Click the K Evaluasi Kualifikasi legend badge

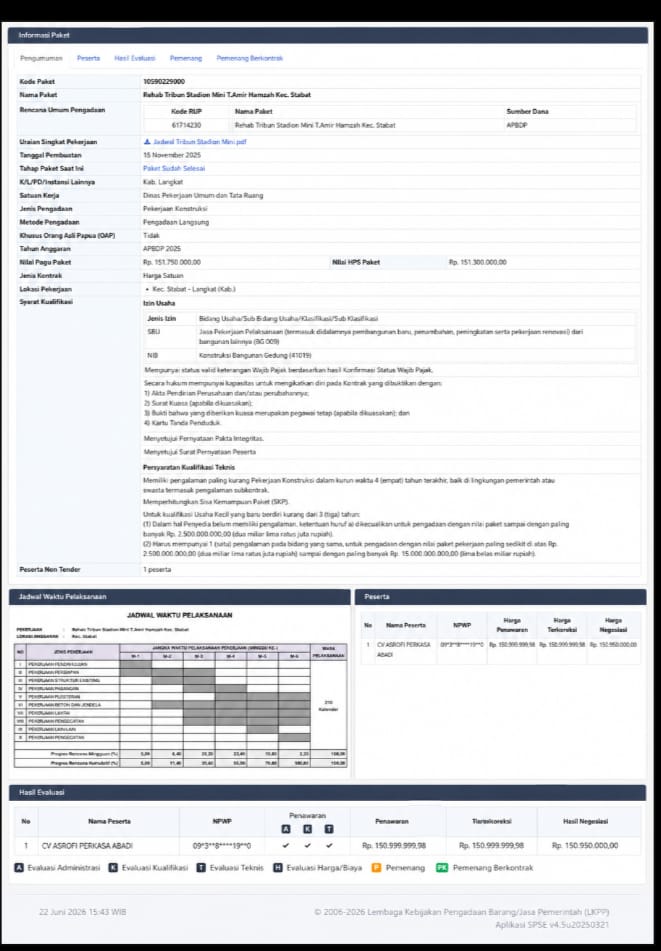(113, 868)
